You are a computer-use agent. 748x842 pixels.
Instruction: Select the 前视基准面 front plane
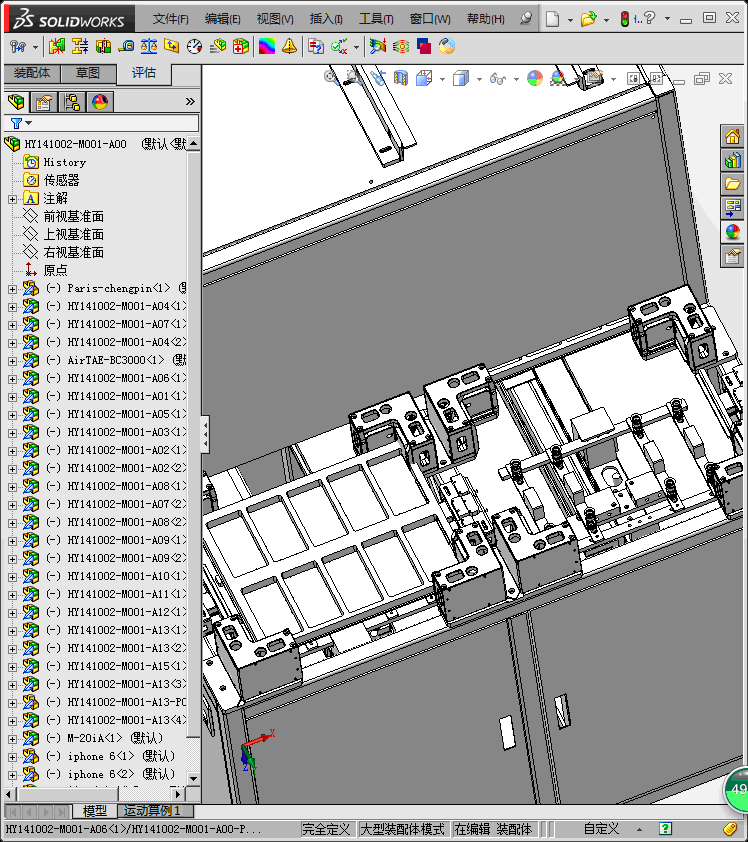tap(73, 216)
